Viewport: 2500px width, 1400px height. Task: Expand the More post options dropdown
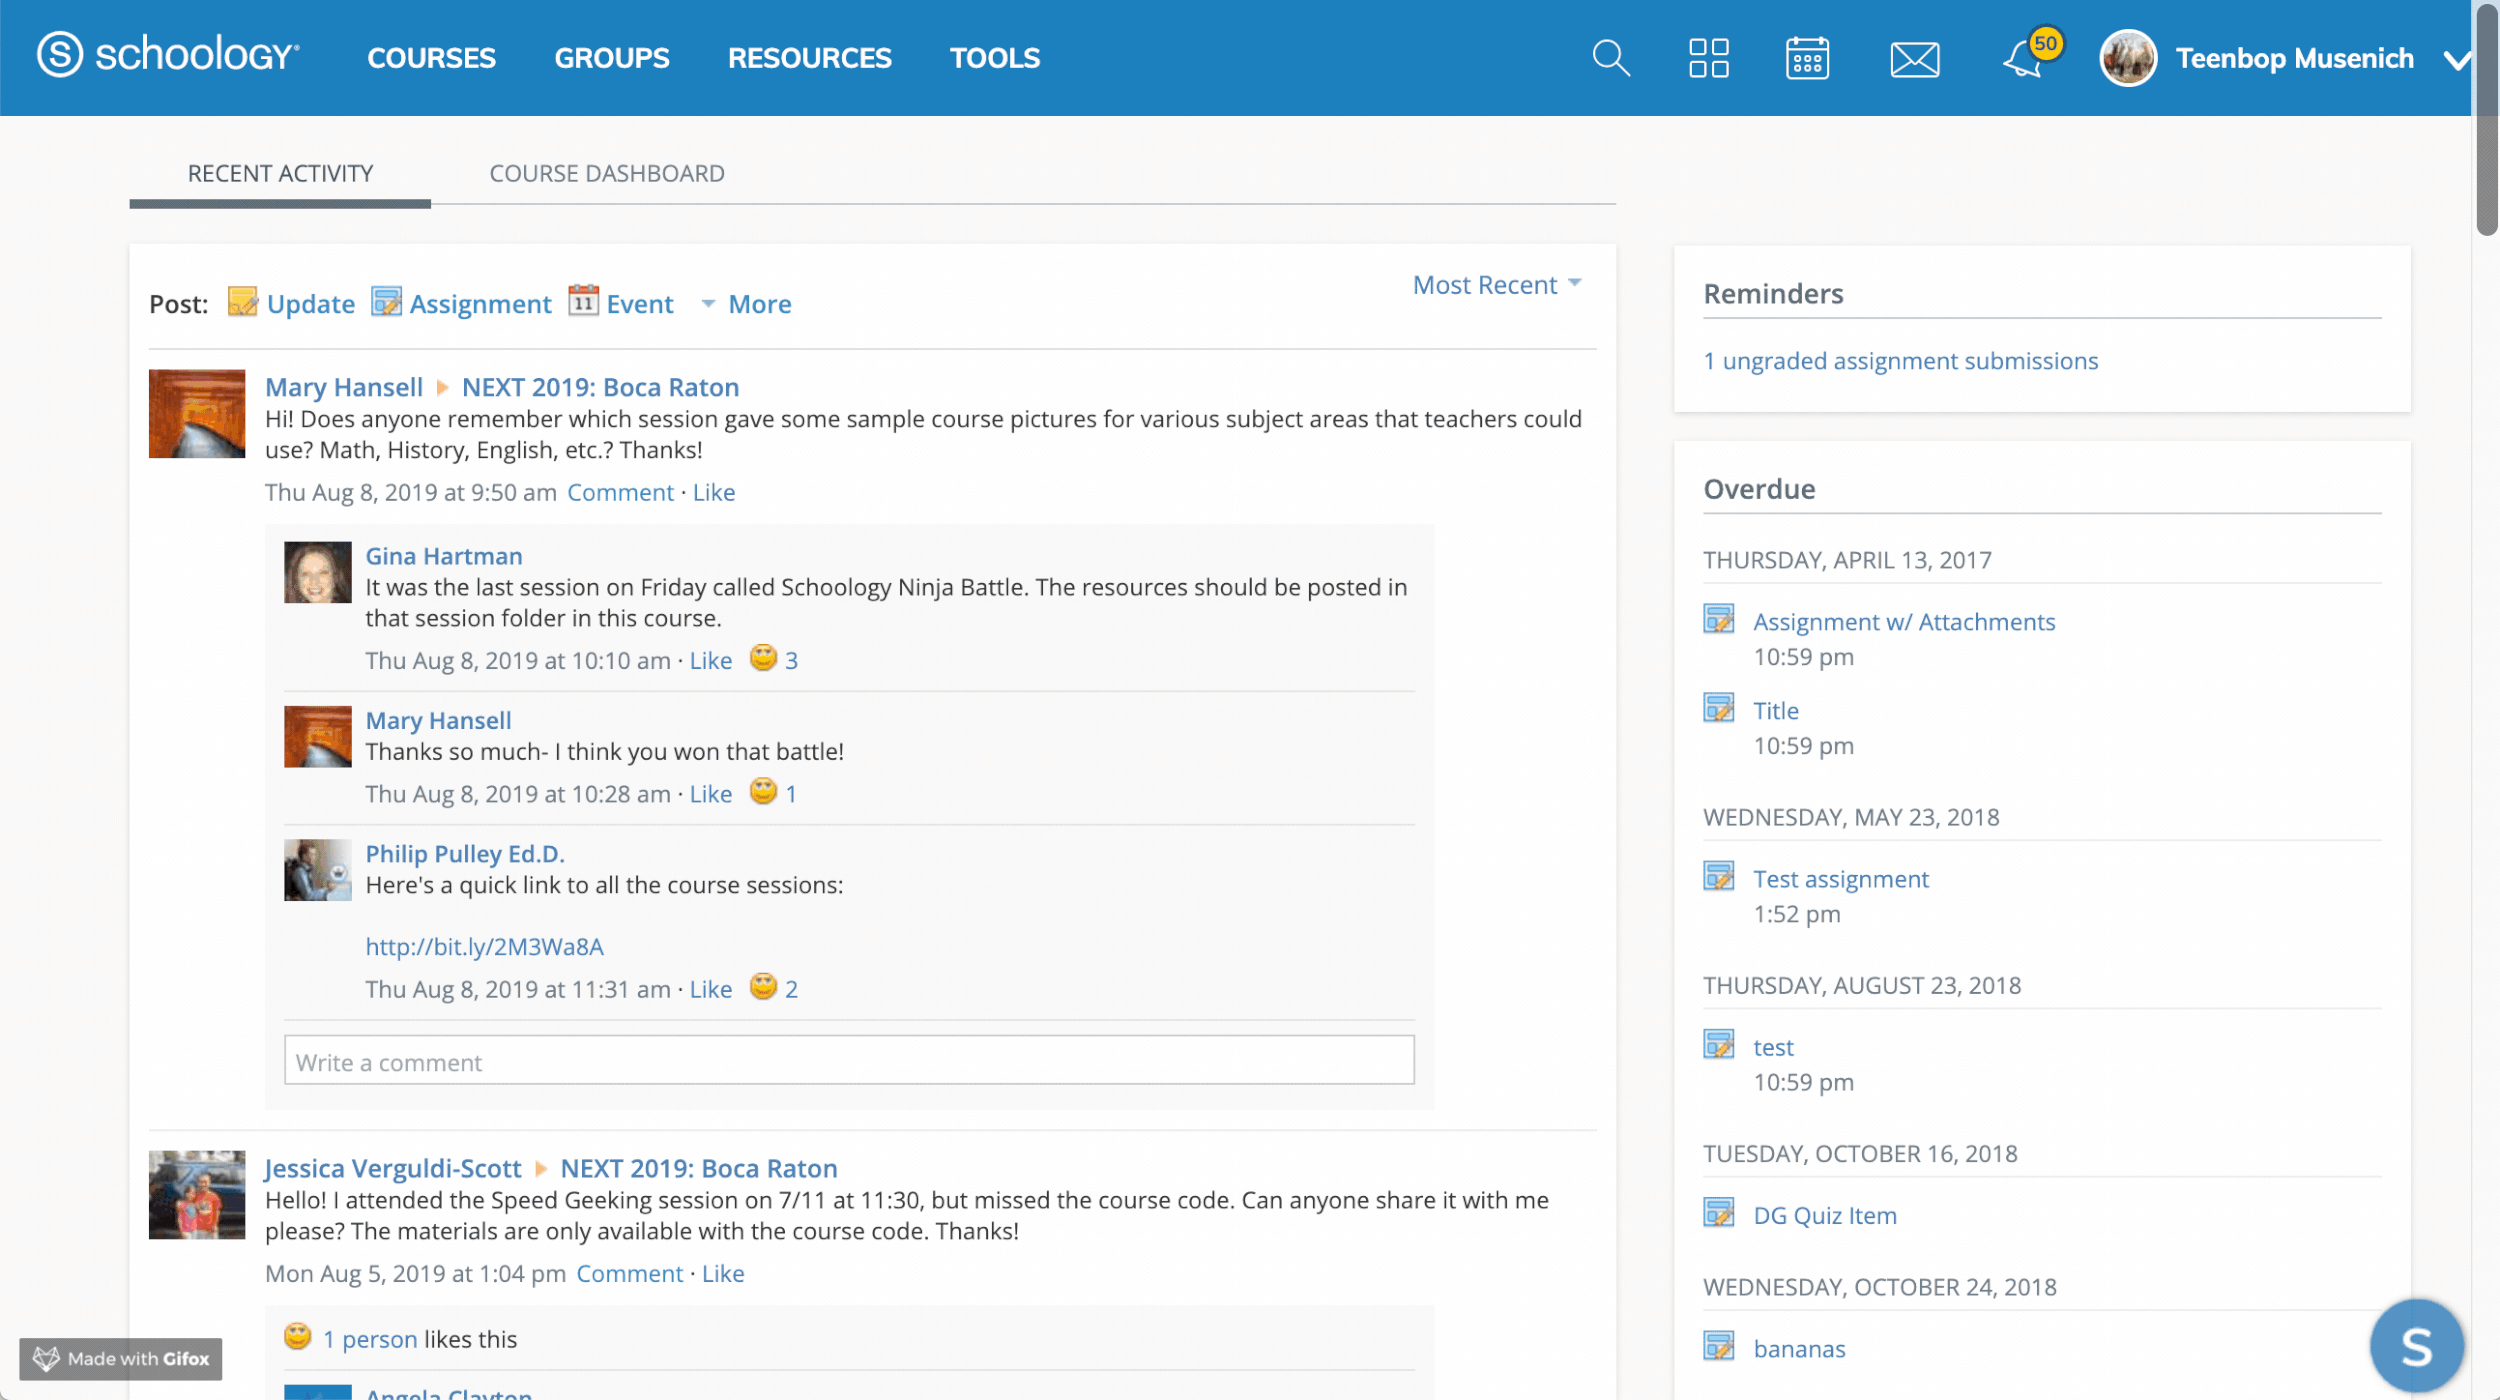pyautogui.click(x=747, y=304)
